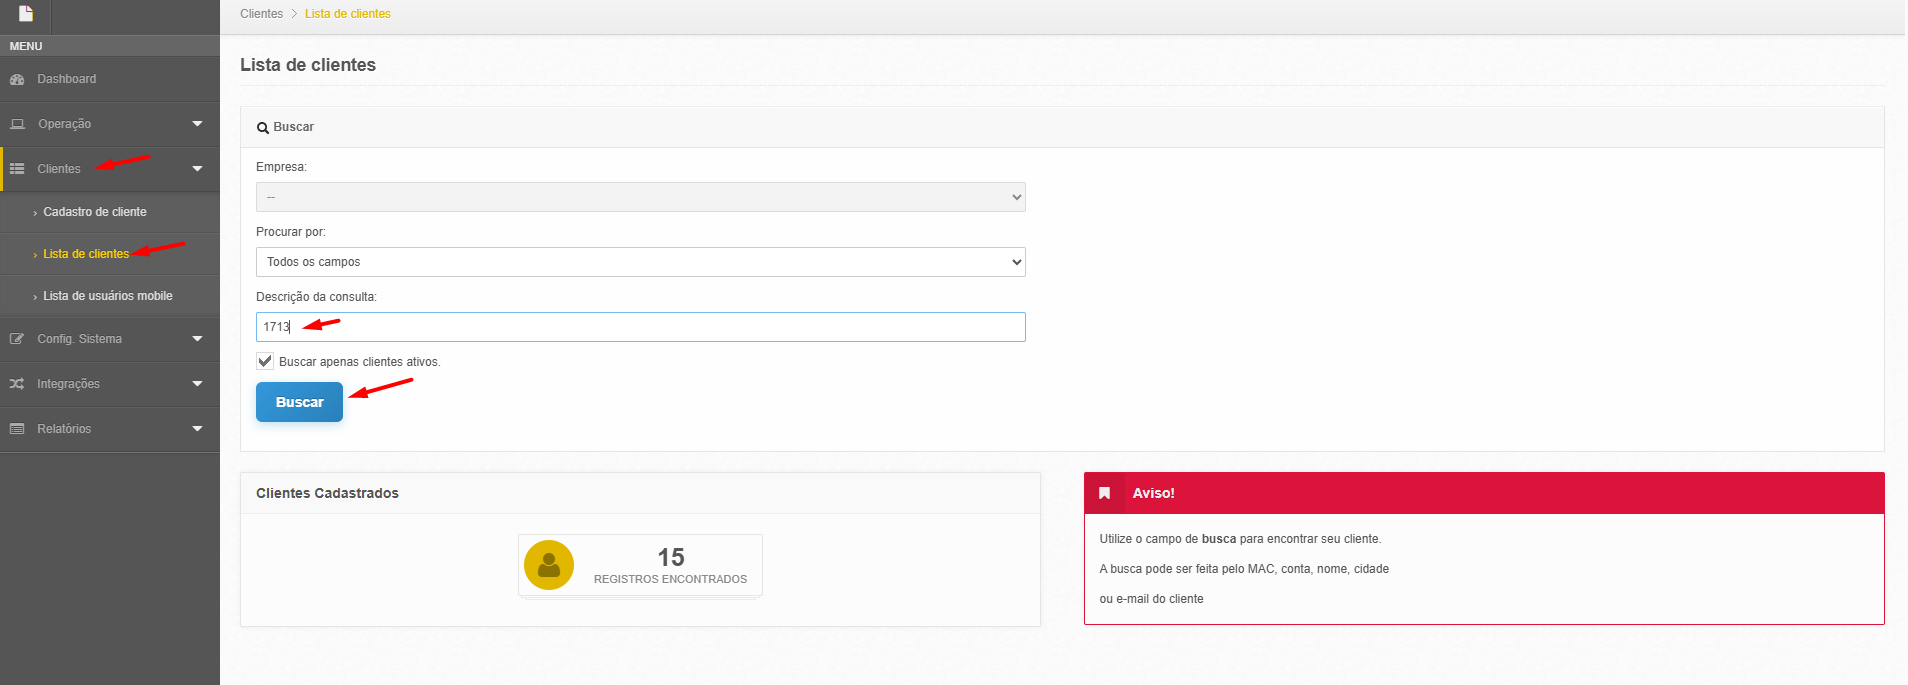Open Cadastro de cliente submenu item

pos(94,212)
